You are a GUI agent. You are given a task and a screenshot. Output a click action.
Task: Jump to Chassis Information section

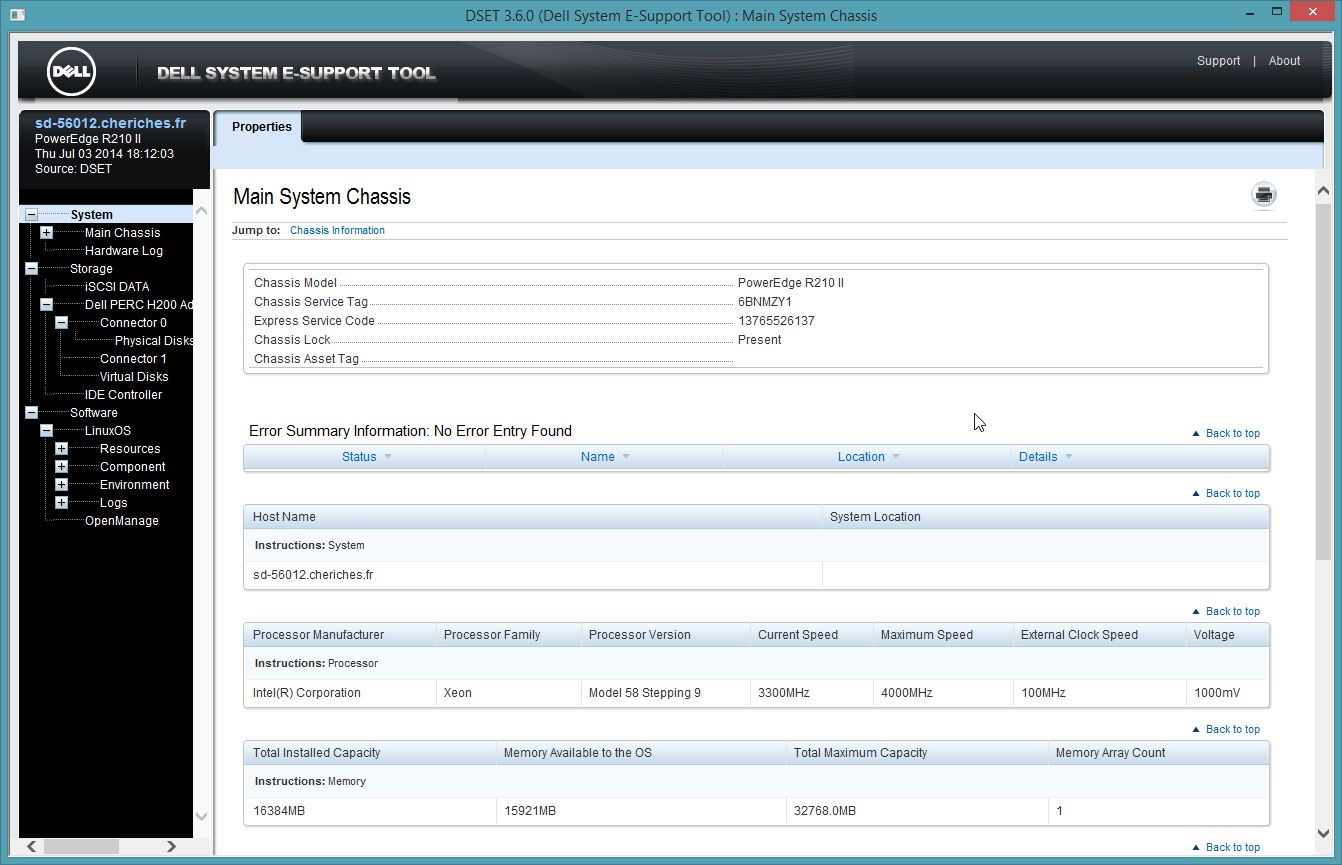pyautogui.click(x=337, y=230)
